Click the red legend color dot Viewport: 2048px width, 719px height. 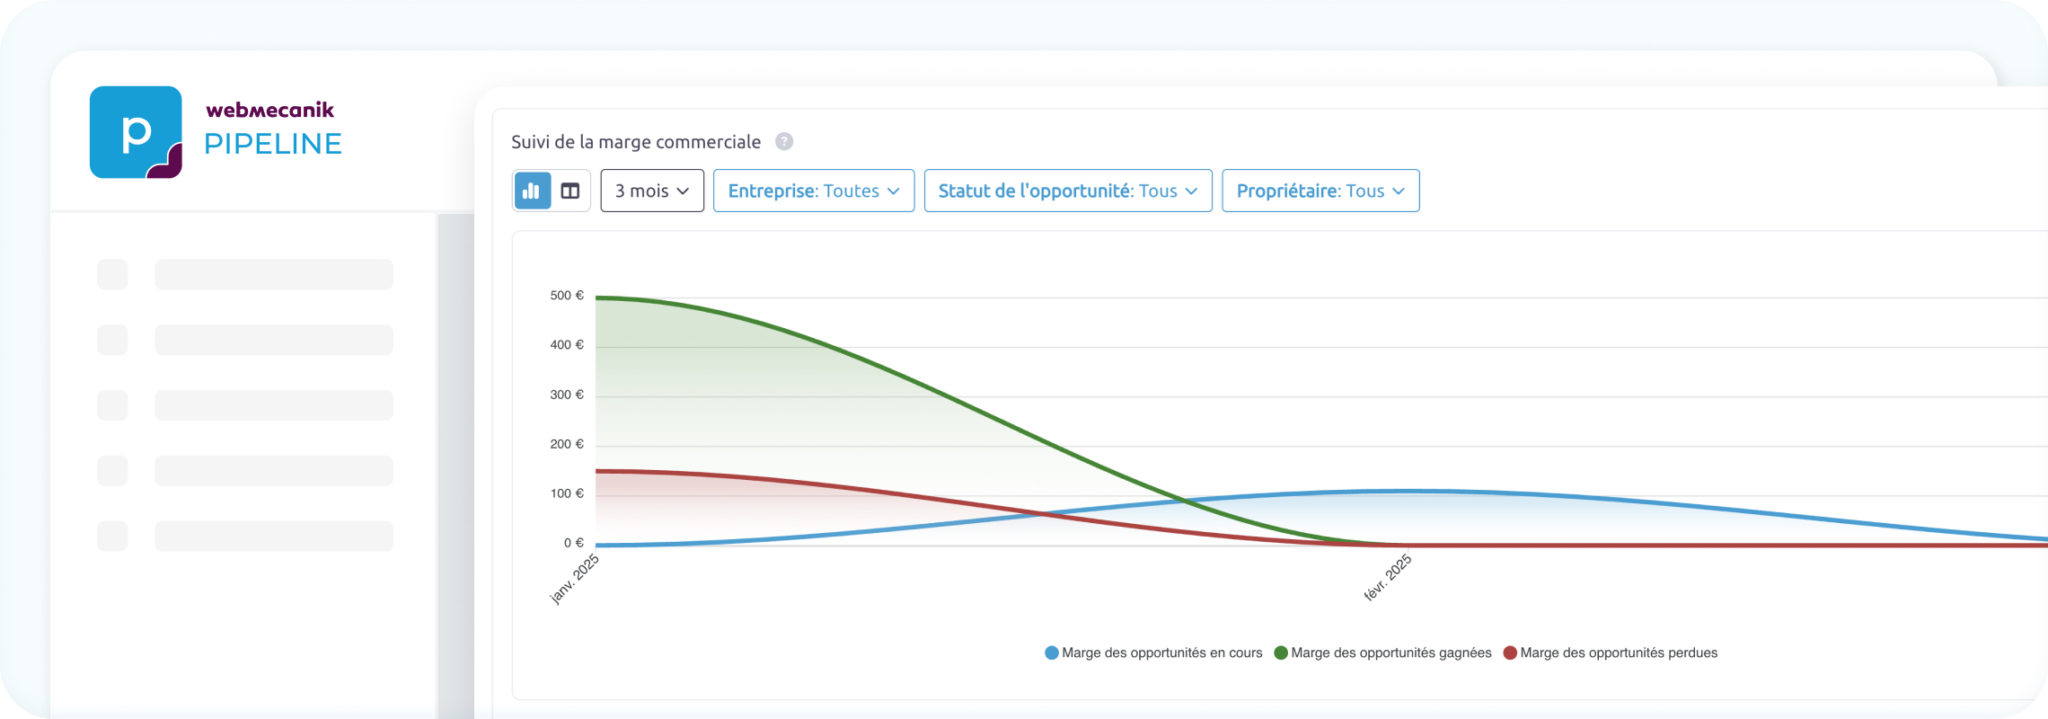point(1510,653)
